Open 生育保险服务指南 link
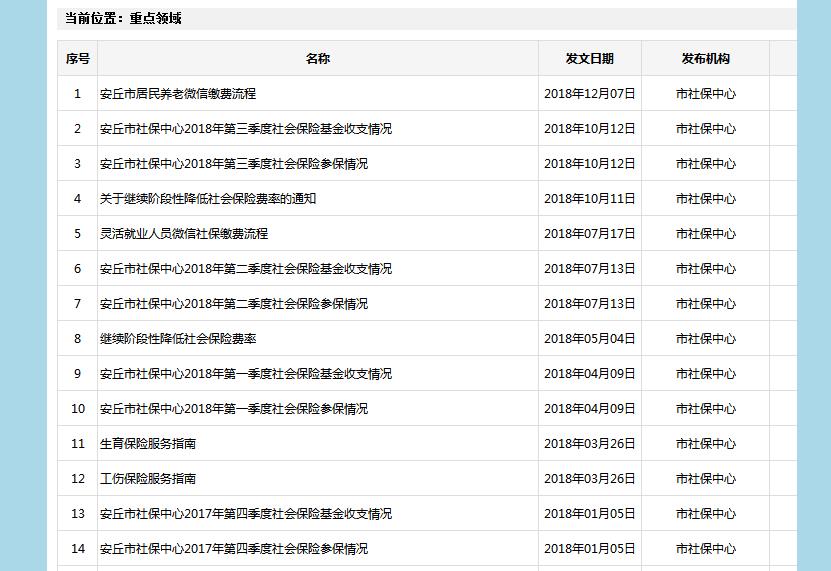Image resolution: width=831 pixels, height=571 pixels. [x=148, y=444]
